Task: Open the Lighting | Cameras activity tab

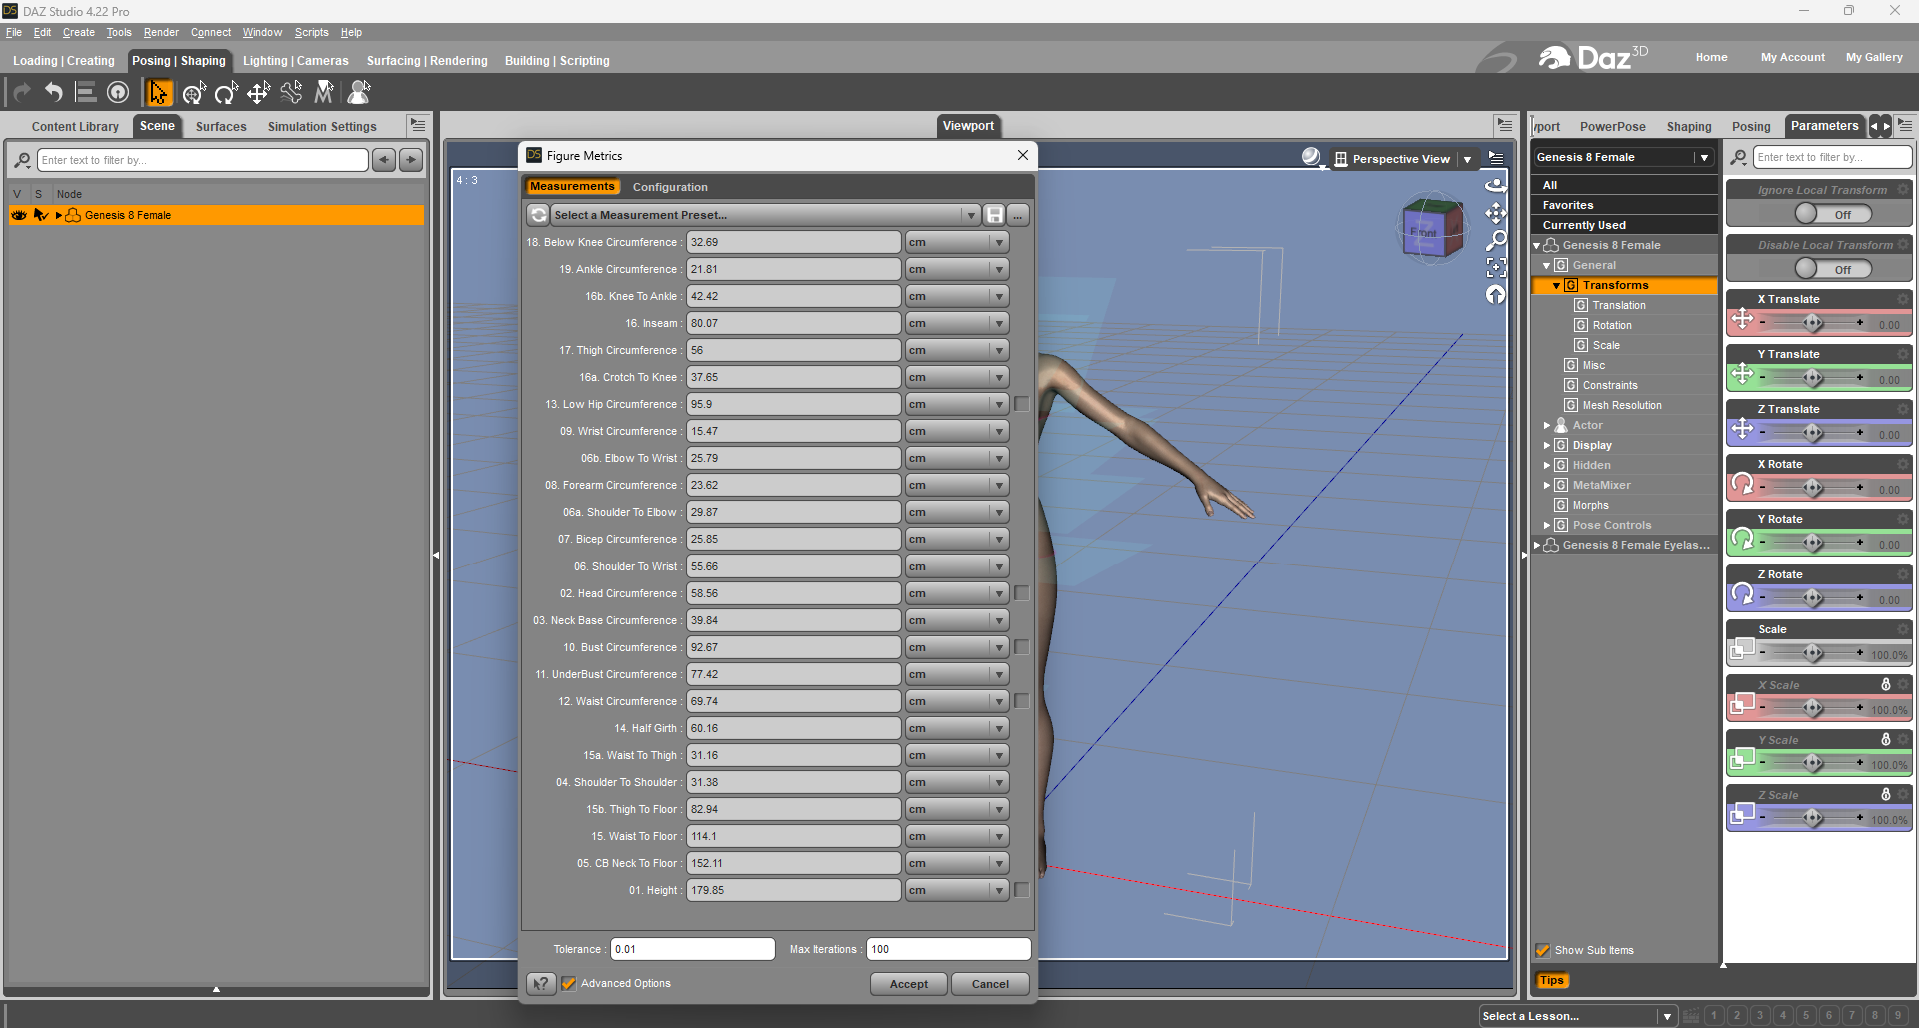Action: pos(296,61)
